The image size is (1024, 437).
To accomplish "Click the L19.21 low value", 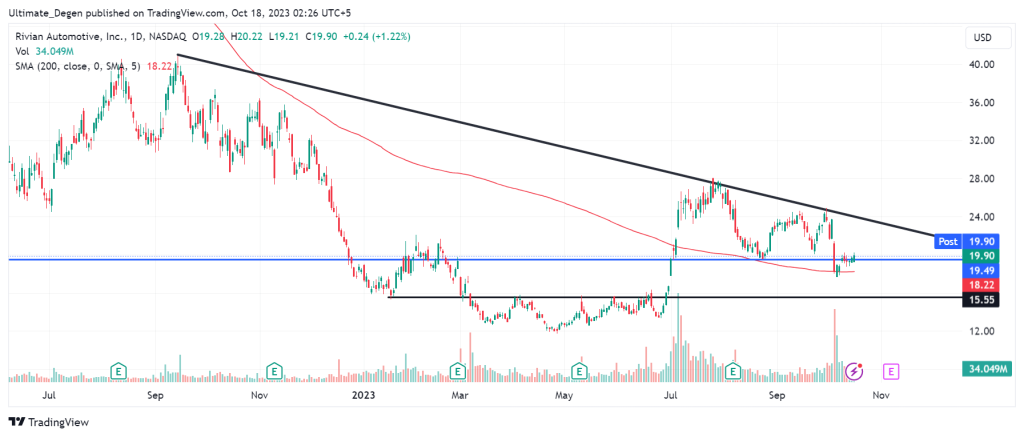I will pos(283,37).
